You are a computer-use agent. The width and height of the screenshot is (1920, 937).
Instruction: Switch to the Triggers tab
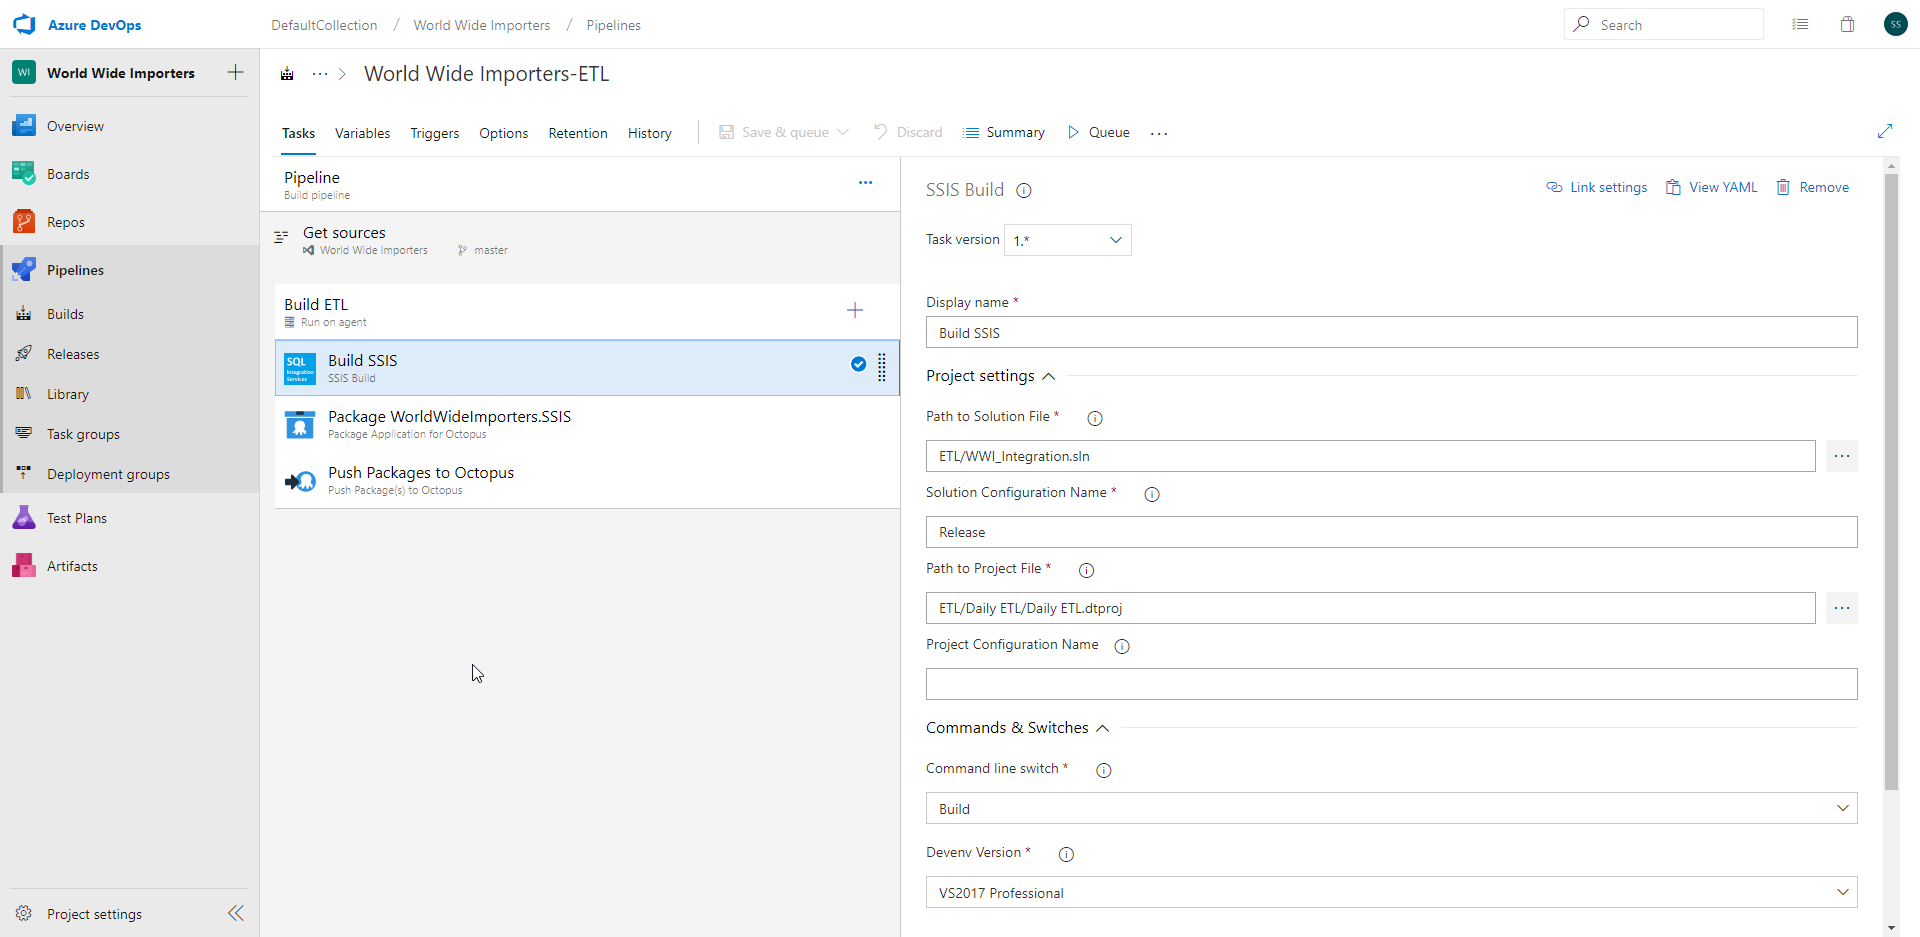434,133
